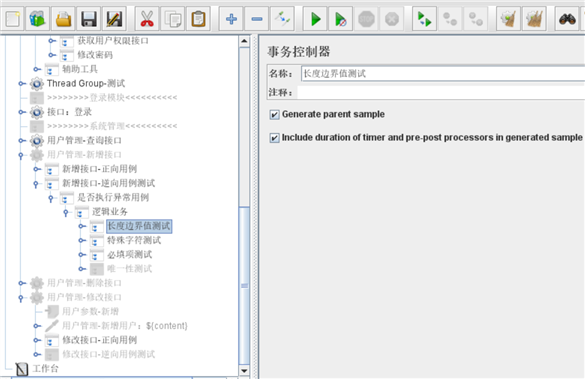Viewport: 585px width, 379px height.
Task: Select the 辅助工具 tree node
Action: click(x=79, y=69)
